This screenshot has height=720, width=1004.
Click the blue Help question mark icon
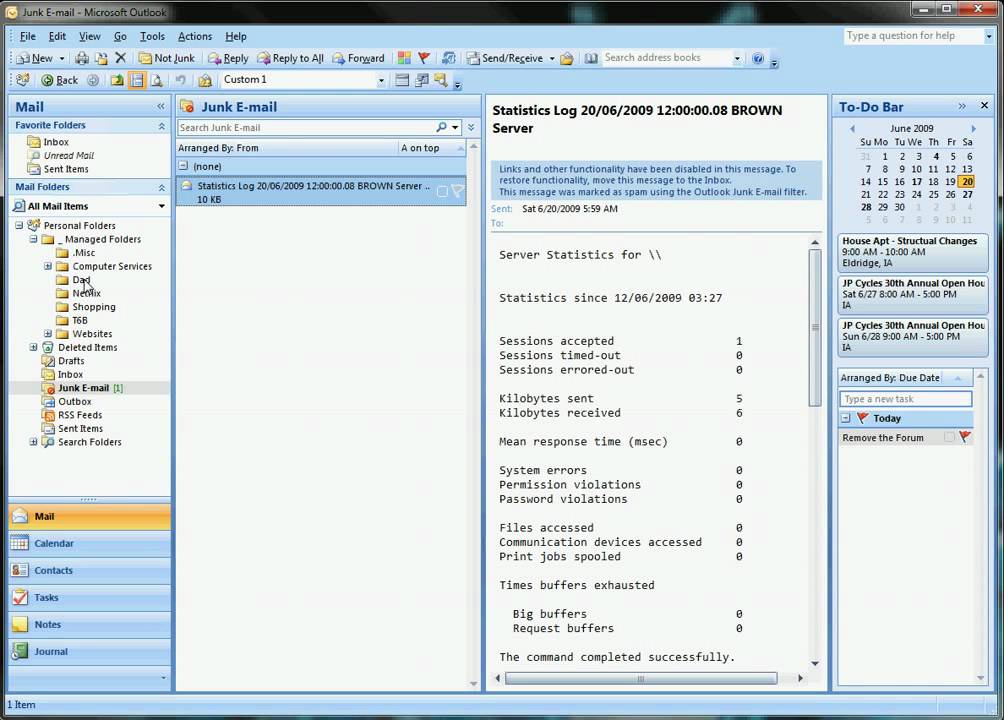pos(758,58)
